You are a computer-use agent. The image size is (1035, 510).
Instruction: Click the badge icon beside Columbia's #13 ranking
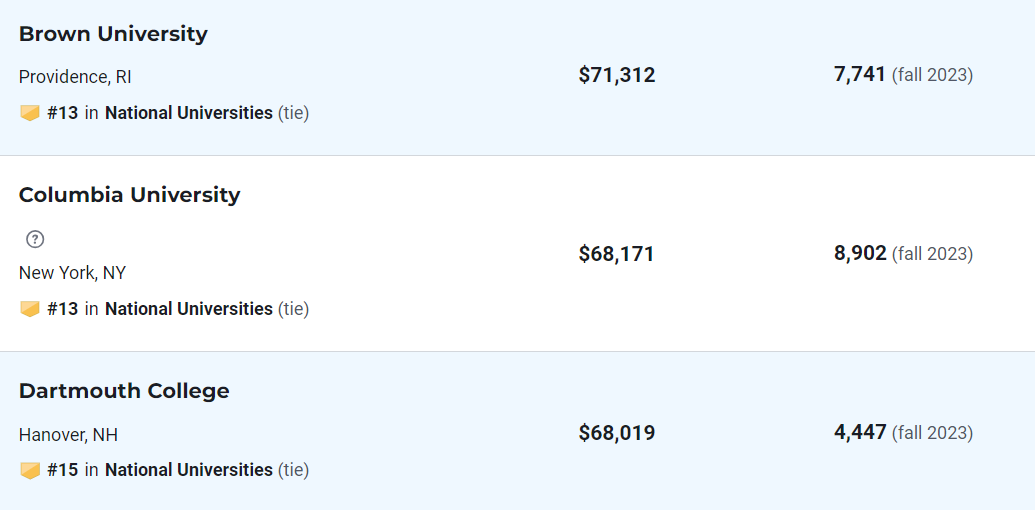30,309
